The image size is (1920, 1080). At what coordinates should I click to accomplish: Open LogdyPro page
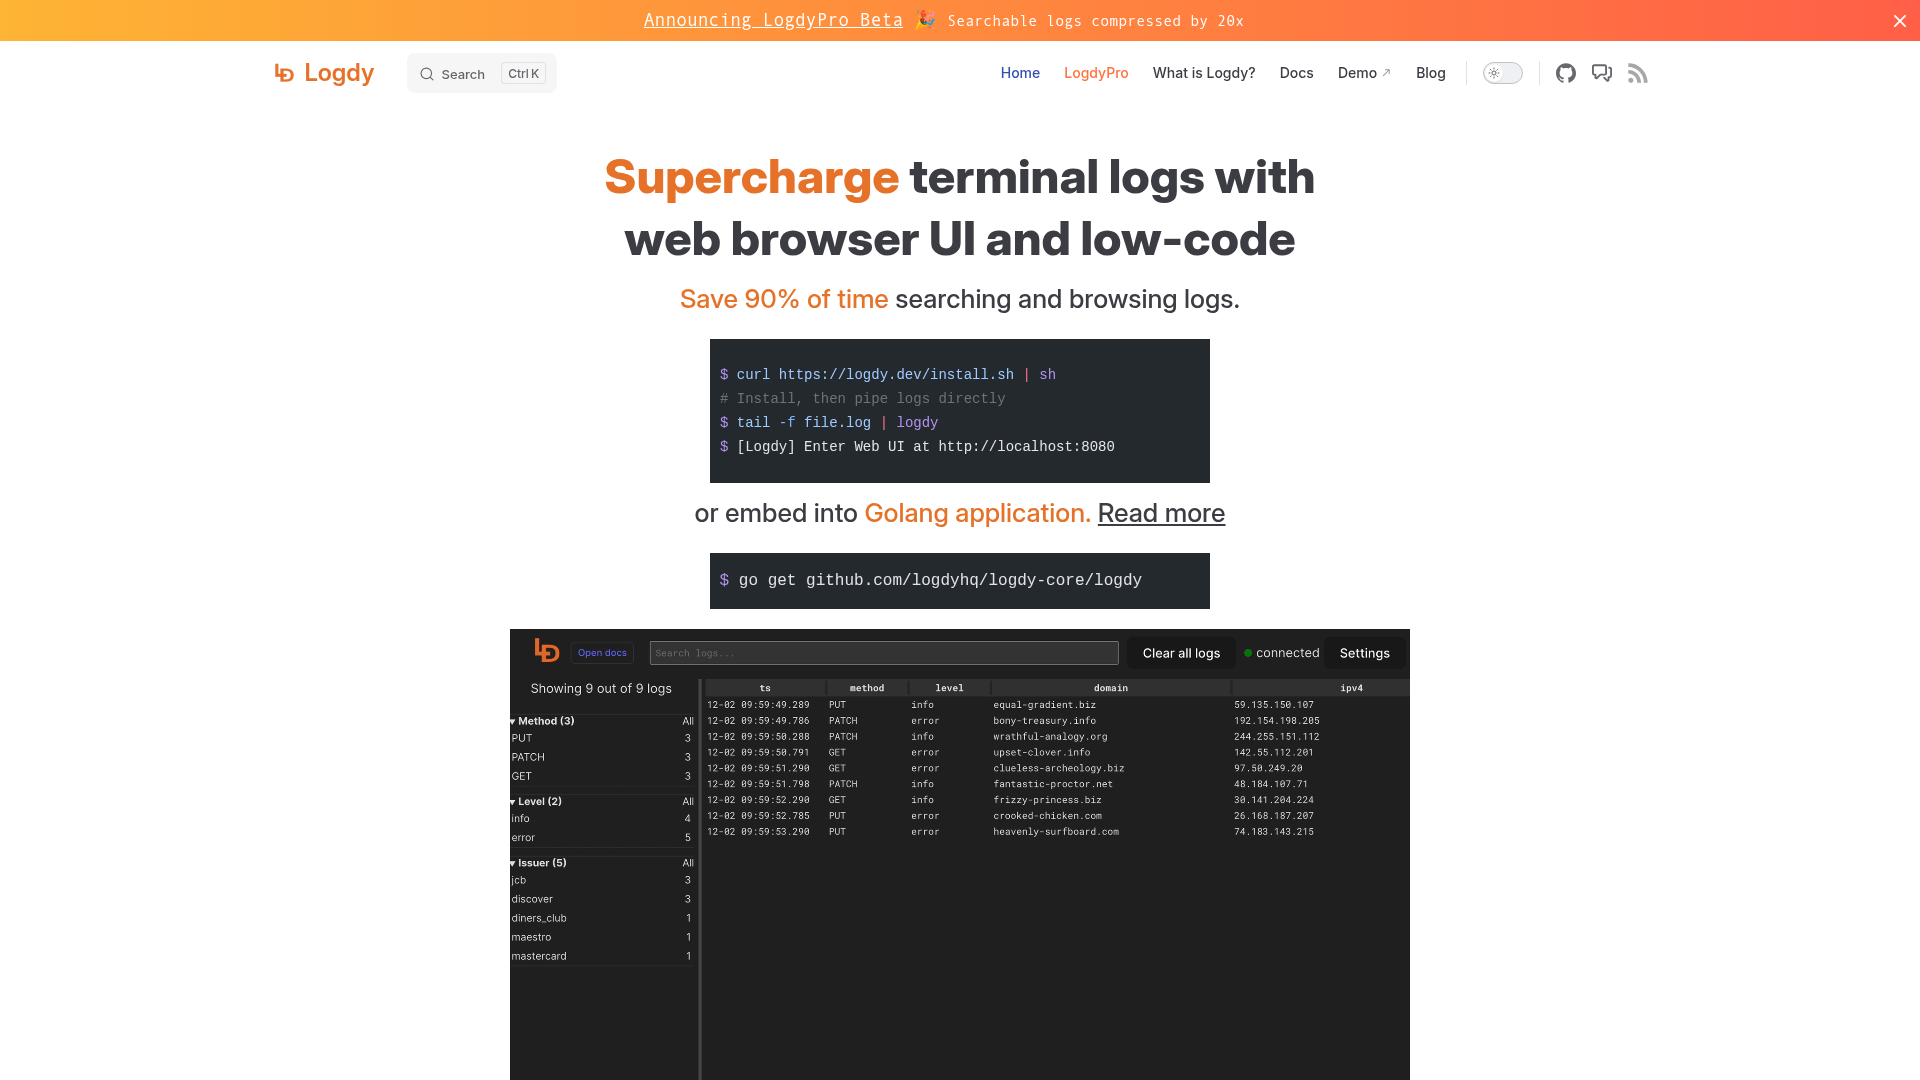point(1096,73)
